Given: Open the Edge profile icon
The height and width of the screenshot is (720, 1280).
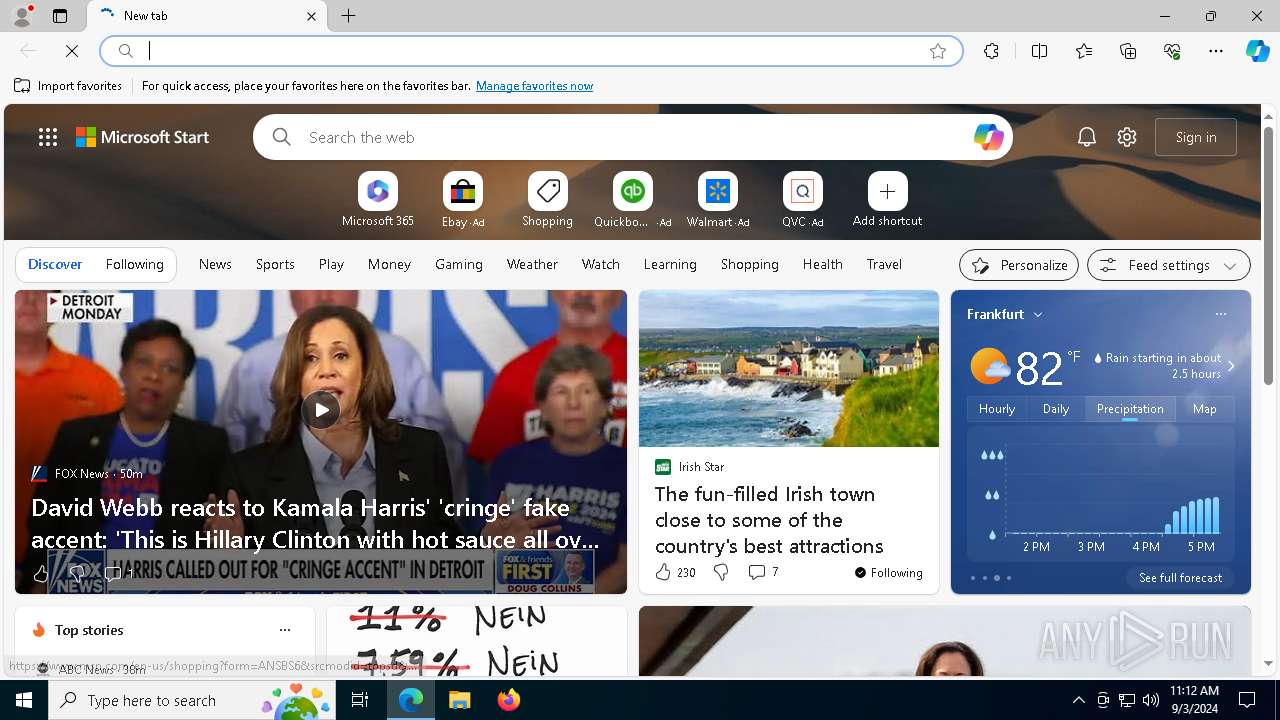Looking at the screenshot, I should click(x=21, y=16).
